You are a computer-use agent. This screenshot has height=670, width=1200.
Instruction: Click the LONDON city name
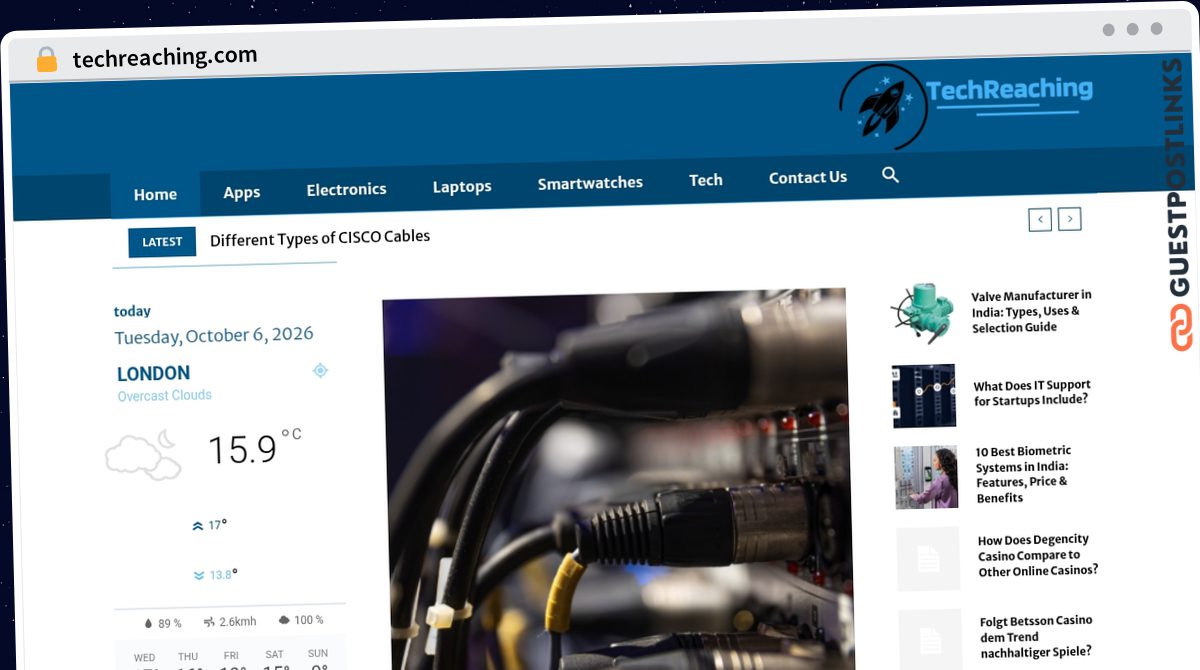click(153, 374)
